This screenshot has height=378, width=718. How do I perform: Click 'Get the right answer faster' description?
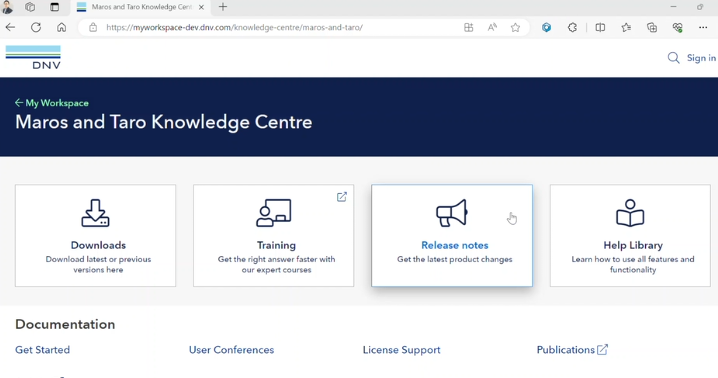(x=276, y=264)
